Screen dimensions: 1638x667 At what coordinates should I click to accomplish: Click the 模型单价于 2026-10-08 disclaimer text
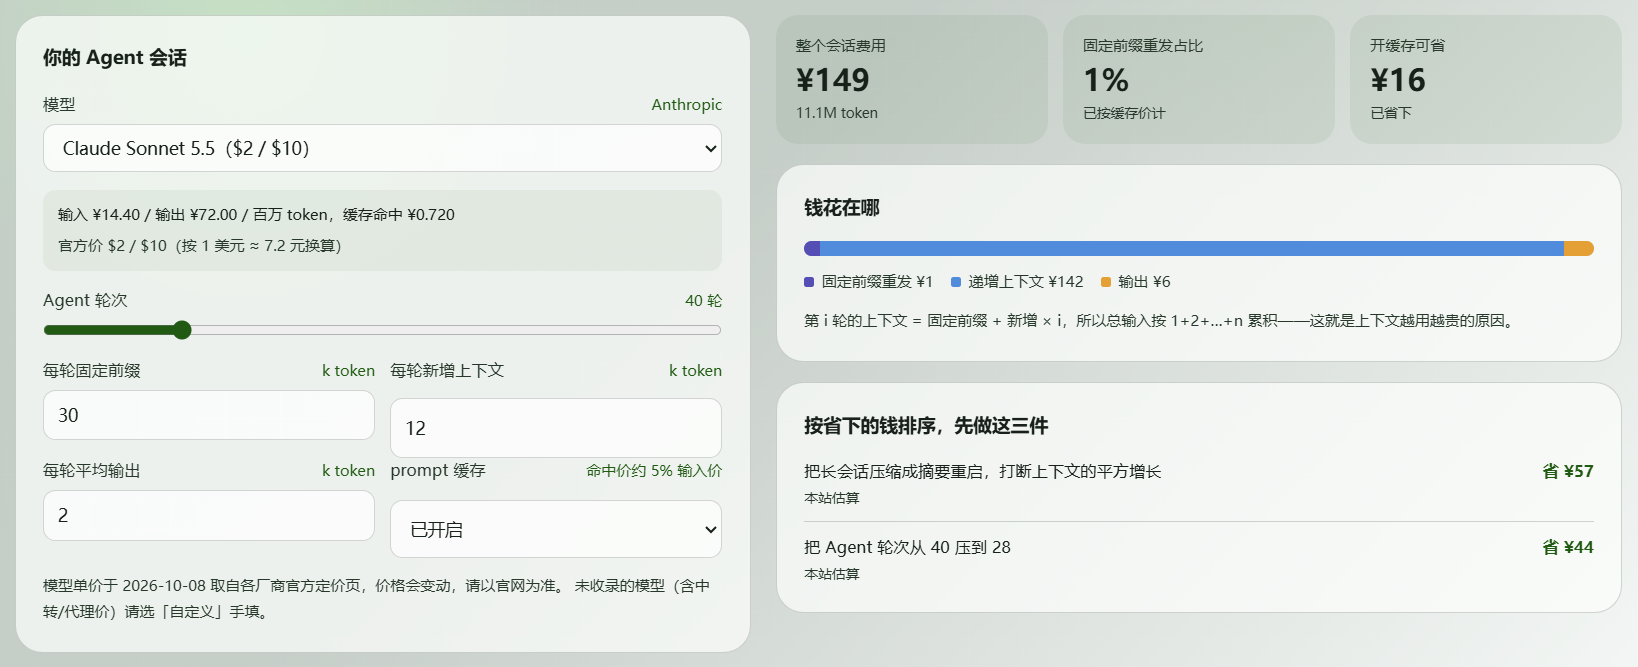click(377, 598)
